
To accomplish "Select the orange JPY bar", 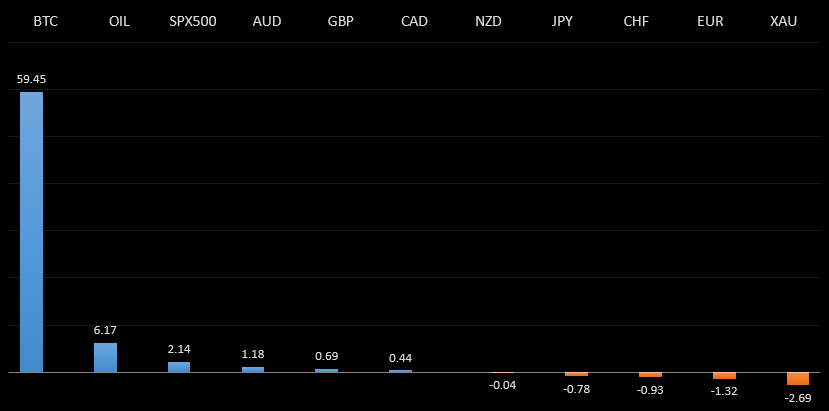I will click(576, 374).
